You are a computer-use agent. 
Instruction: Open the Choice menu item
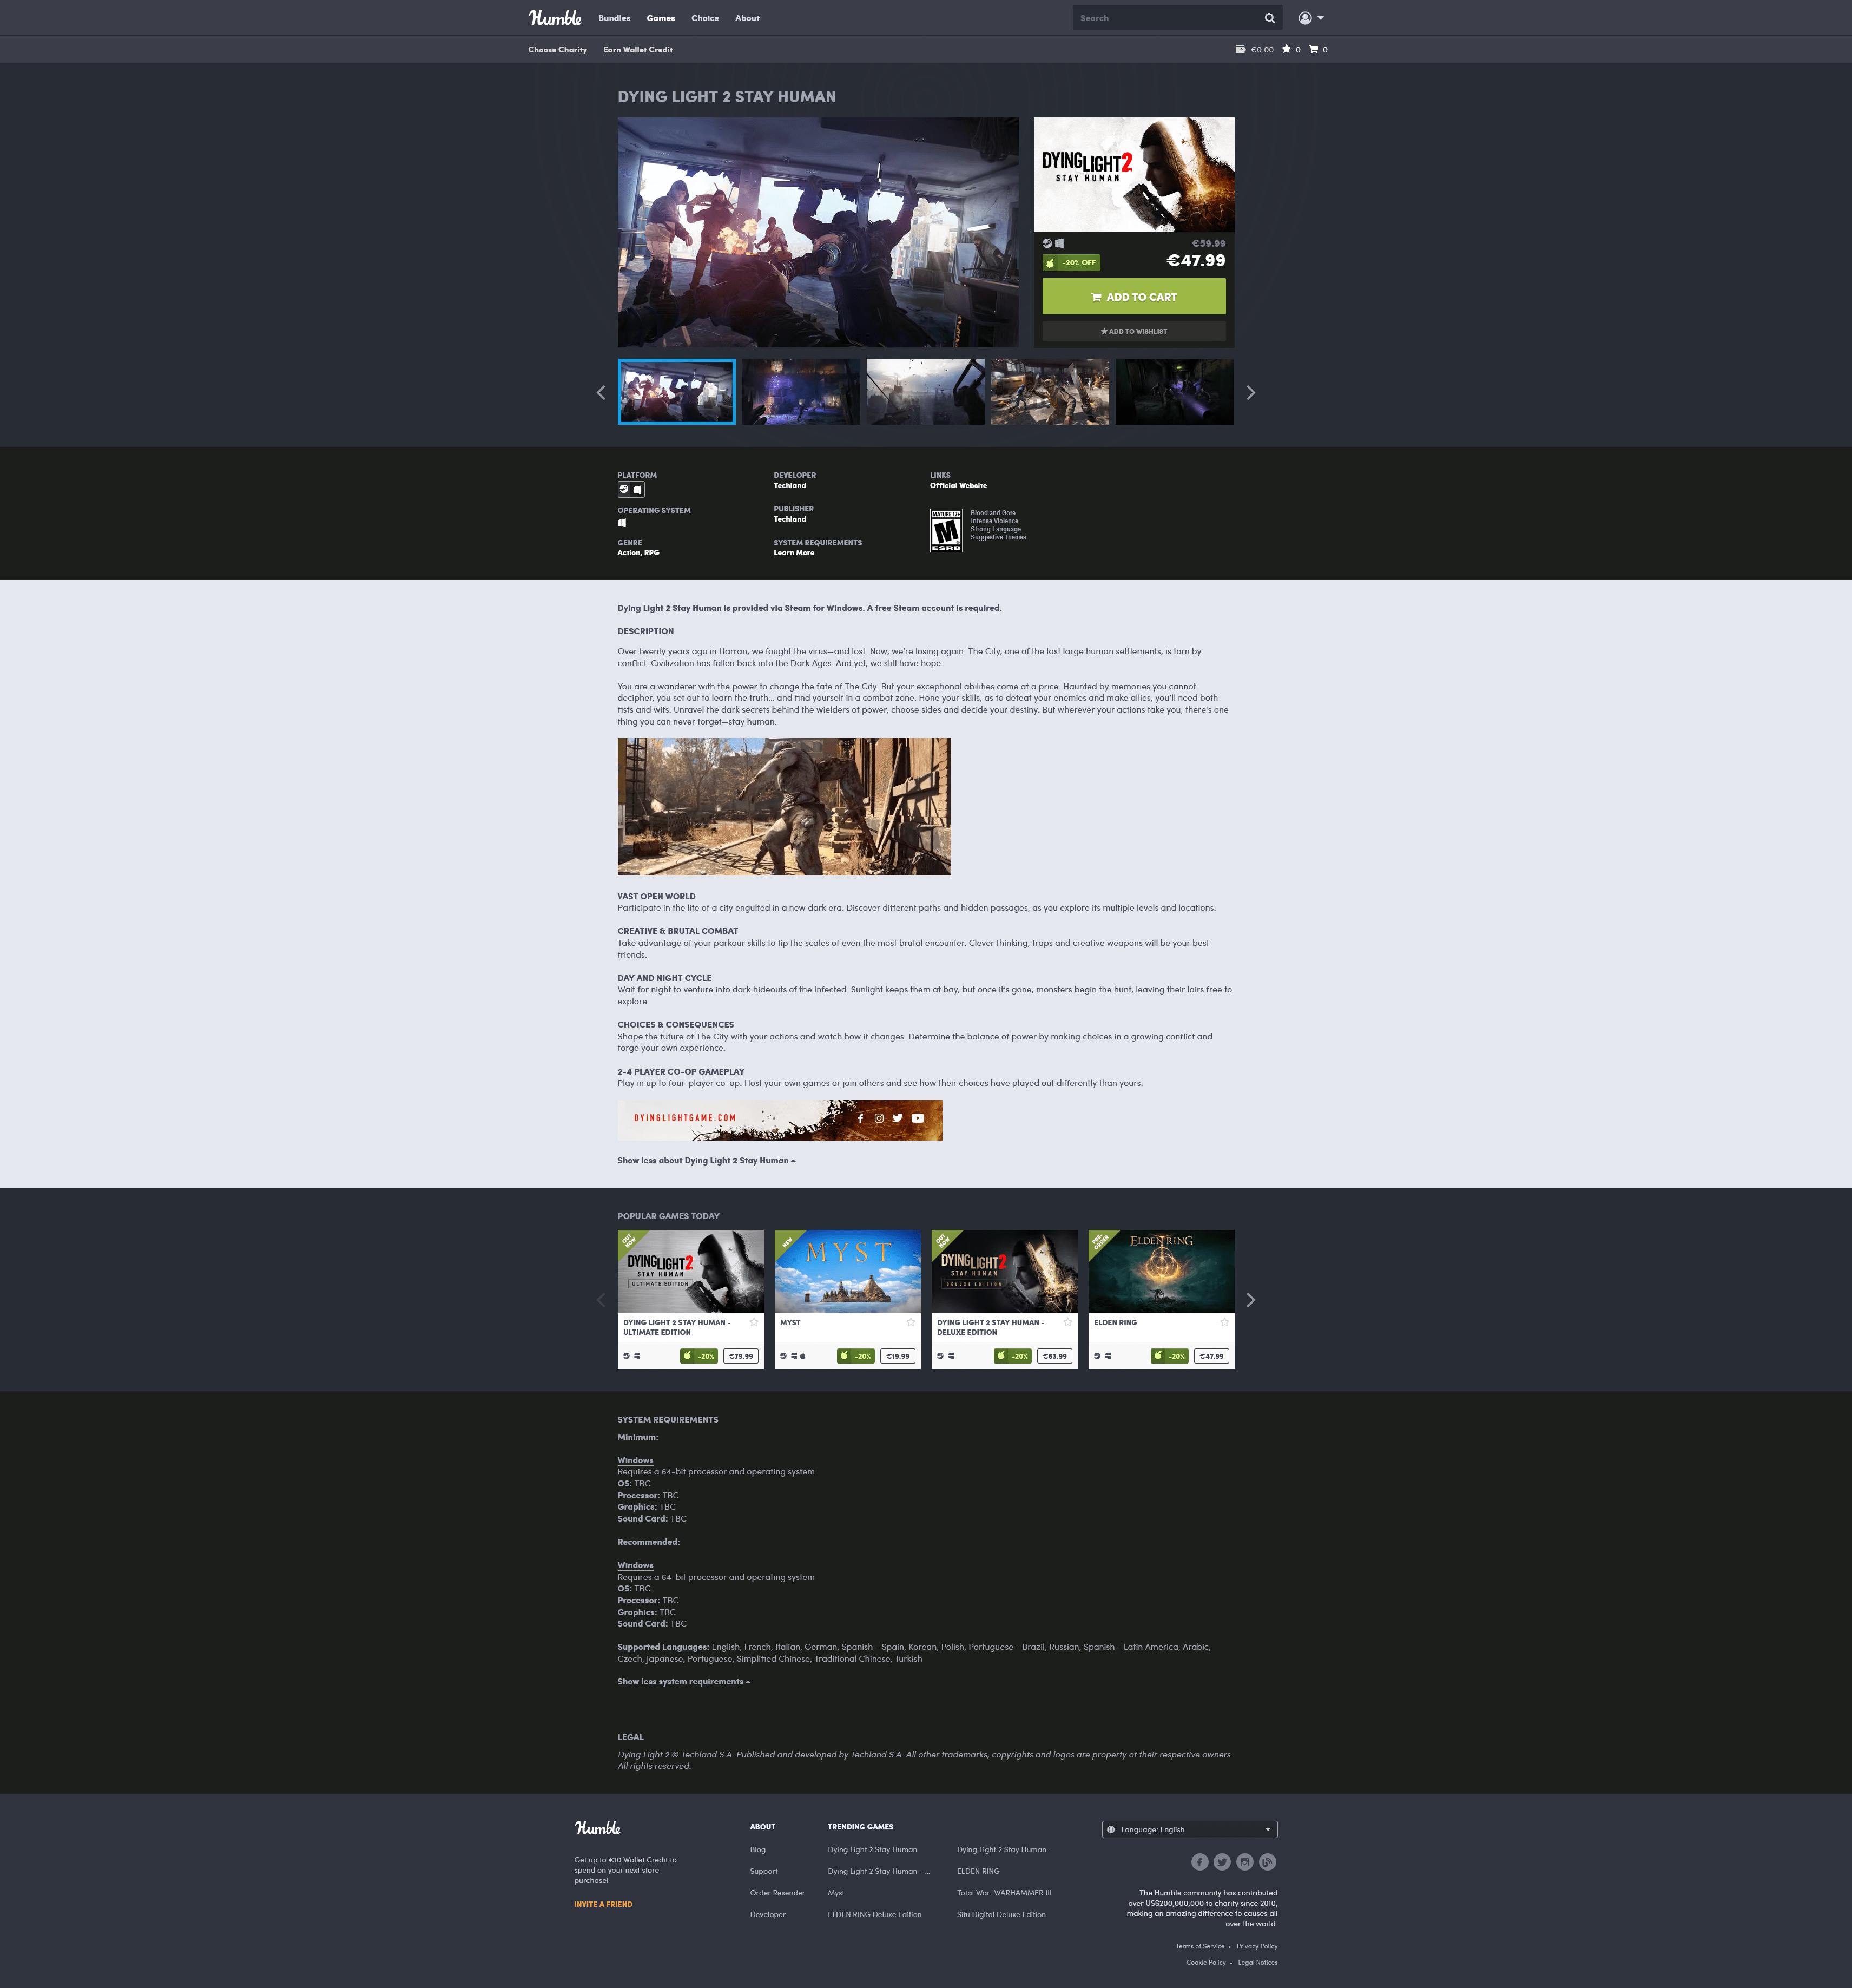pyautogui.click(x=705, y=18)
